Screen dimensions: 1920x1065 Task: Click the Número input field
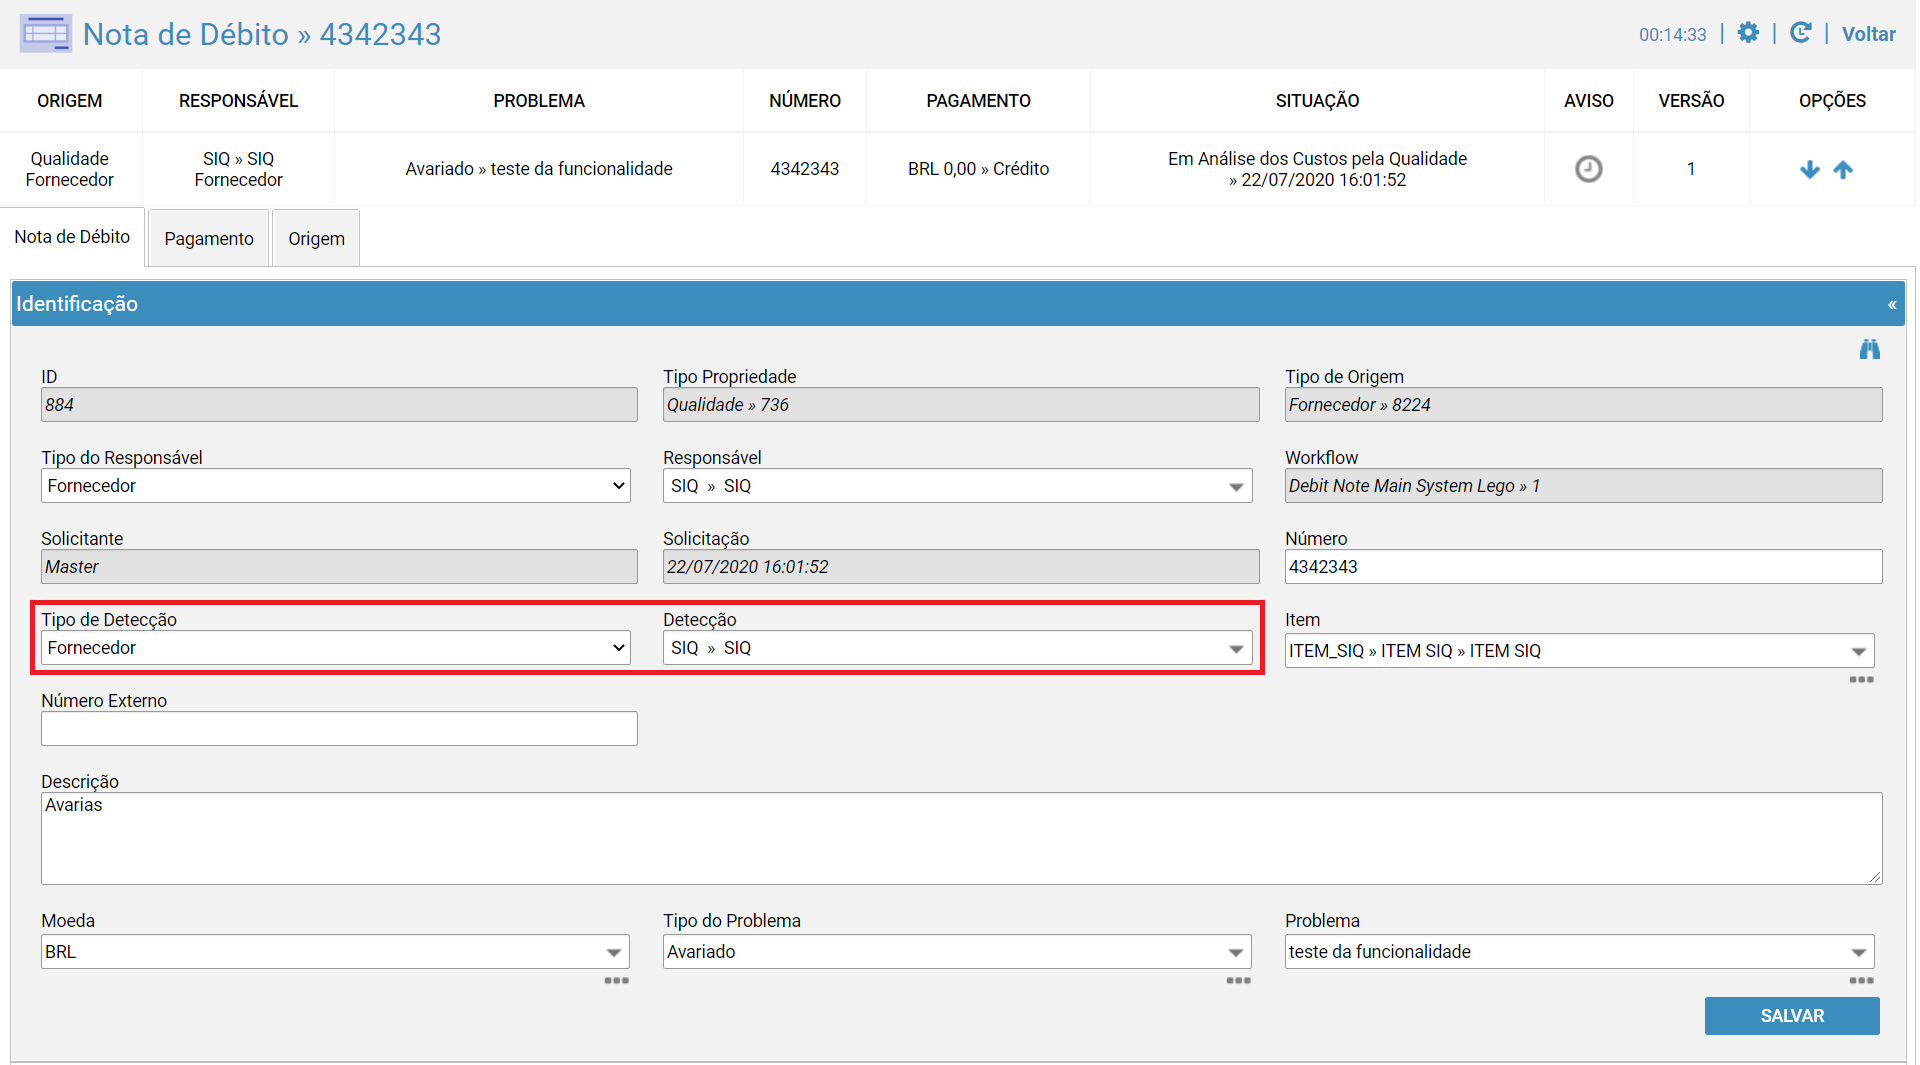(x=1583, y=567)
